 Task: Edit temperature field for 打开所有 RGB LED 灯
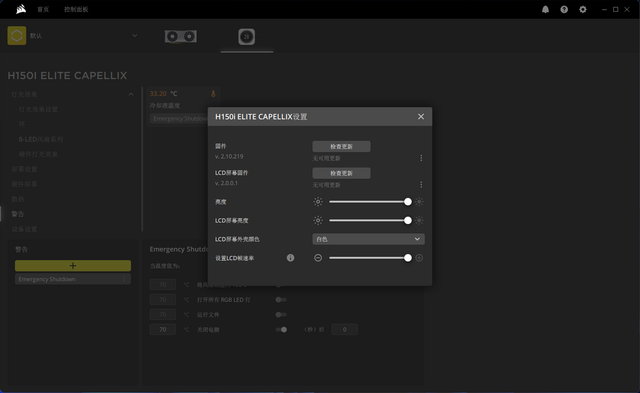tap(162, 300)
